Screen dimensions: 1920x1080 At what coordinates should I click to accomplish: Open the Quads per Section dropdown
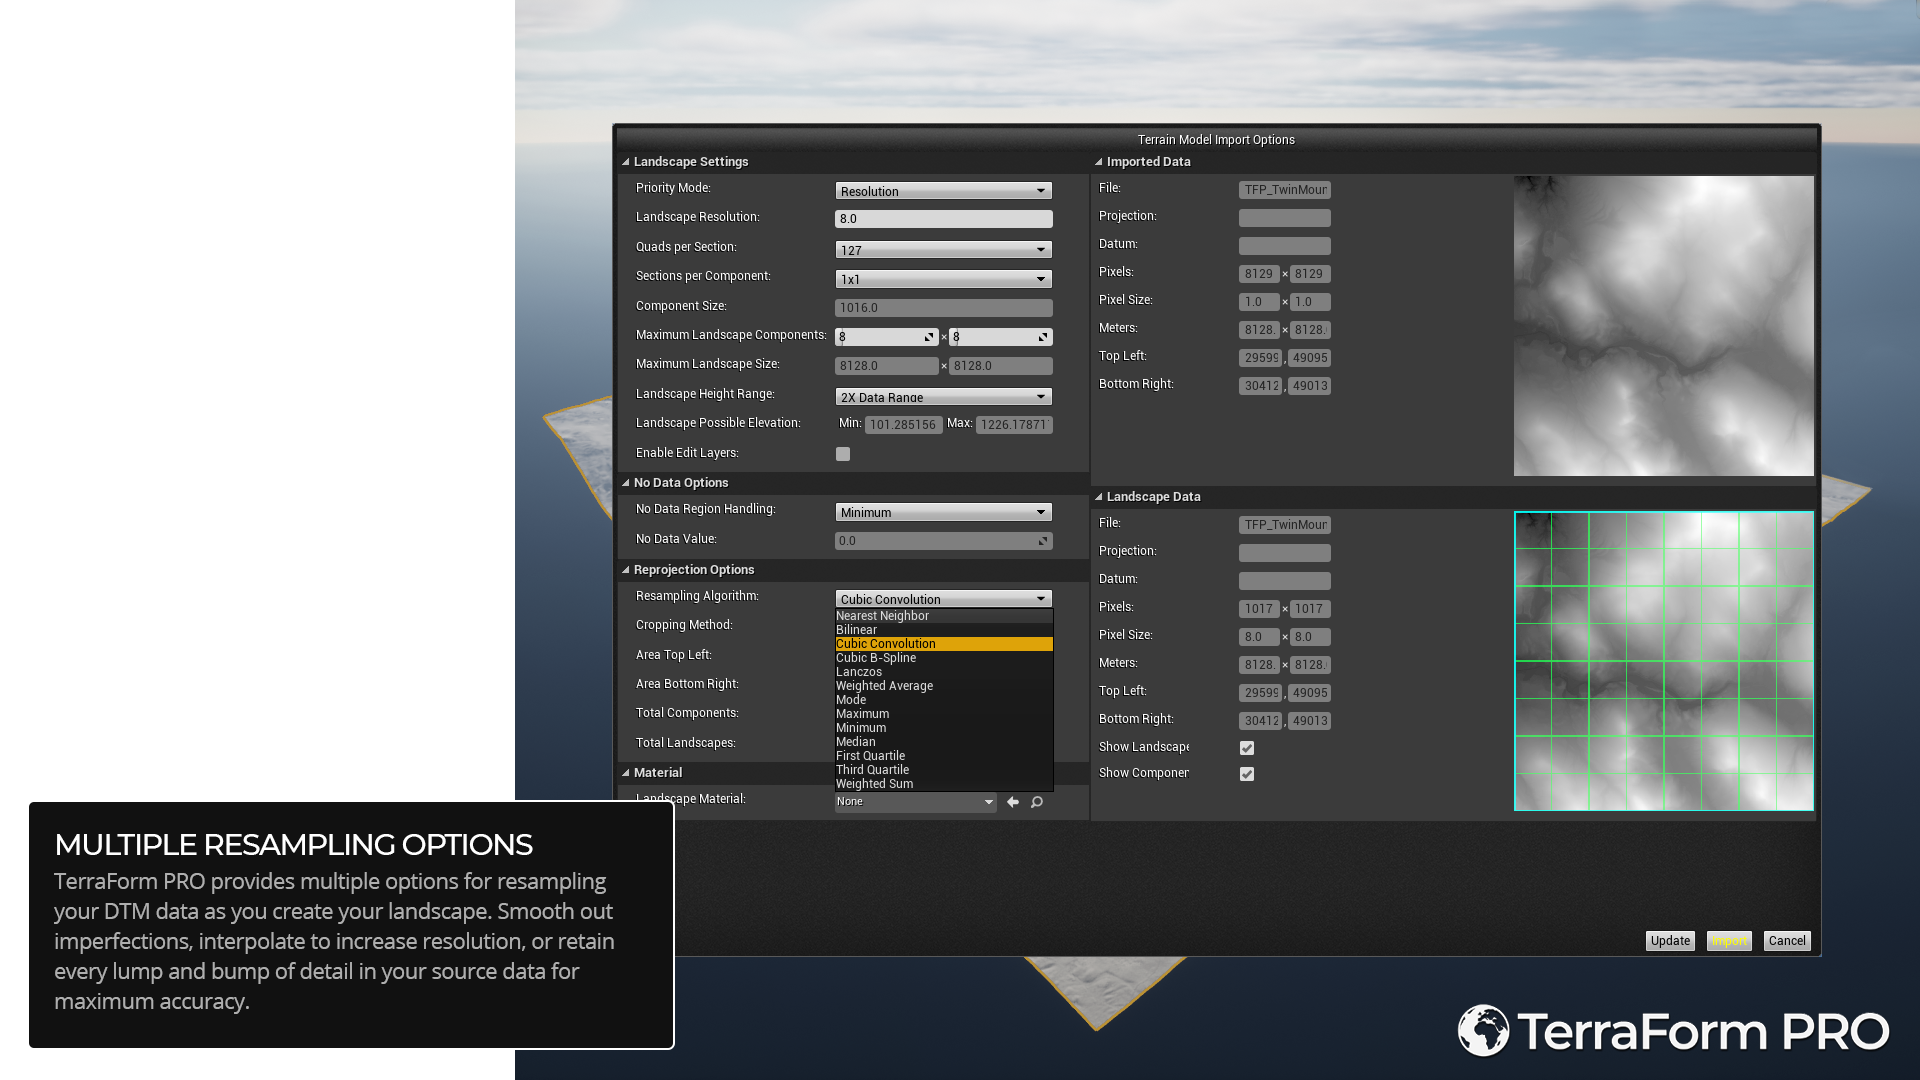(x=944, y=250)
